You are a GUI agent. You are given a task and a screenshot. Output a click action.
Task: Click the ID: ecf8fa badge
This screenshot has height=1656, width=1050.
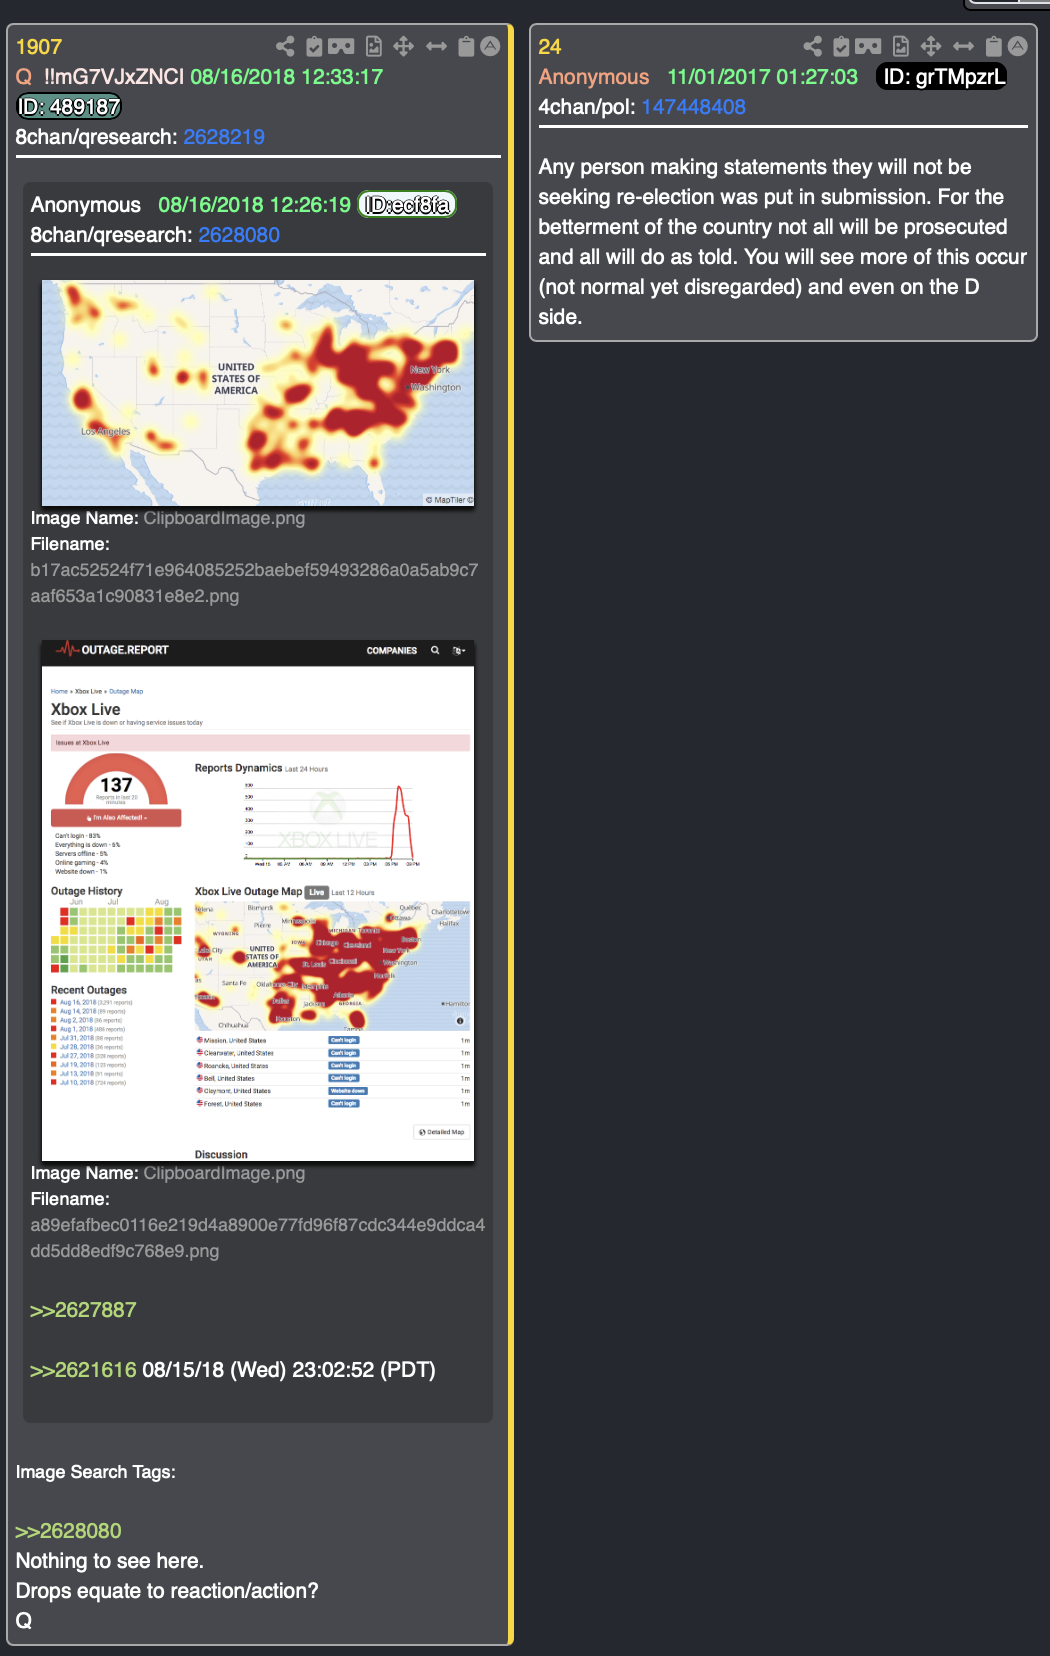pos(407,205)
